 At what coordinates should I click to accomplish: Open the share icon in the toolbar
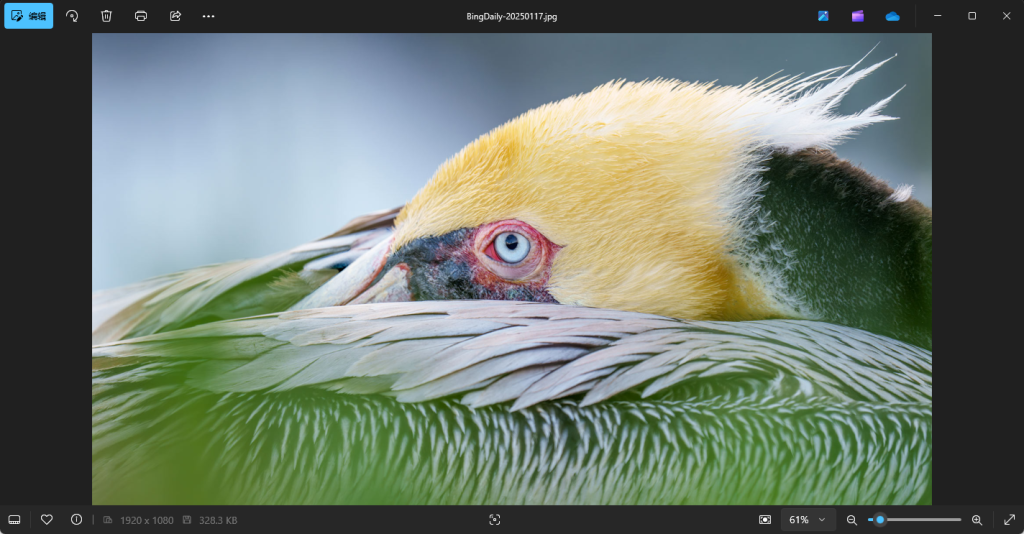(x=175, y=16)
